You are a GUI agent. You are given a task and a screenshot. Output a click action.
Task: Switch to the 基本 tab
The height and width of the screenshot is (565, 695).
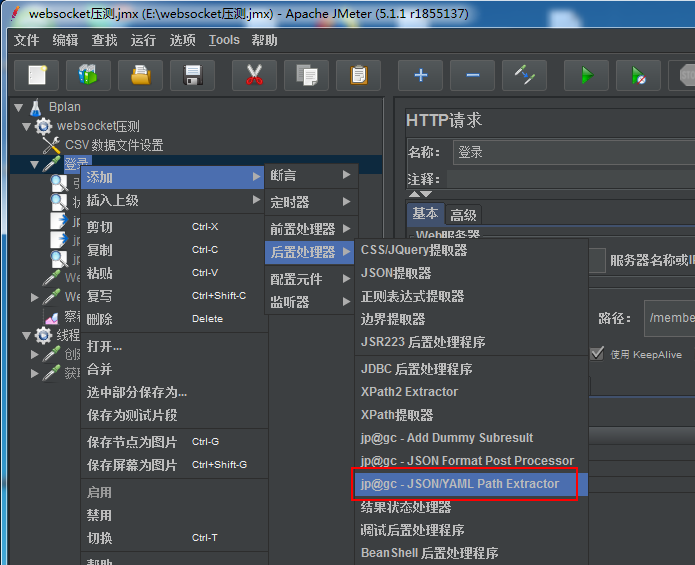pyautogui.click(x=425, y=214)
